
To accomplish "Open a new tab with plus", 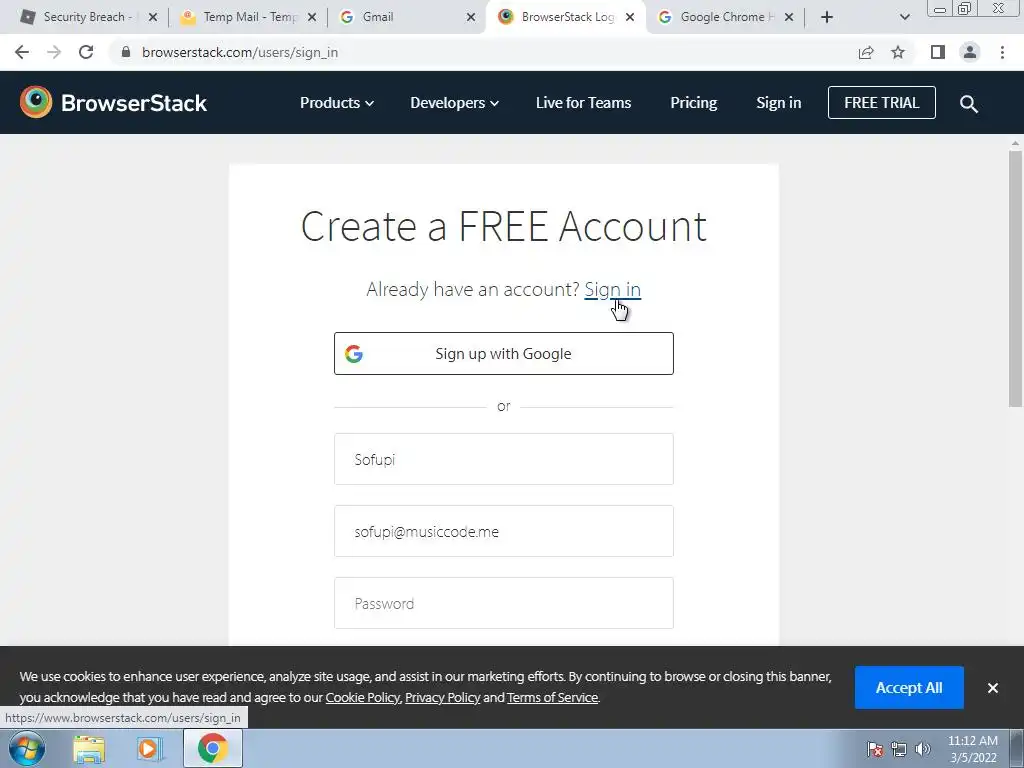I will click(827, 17).
